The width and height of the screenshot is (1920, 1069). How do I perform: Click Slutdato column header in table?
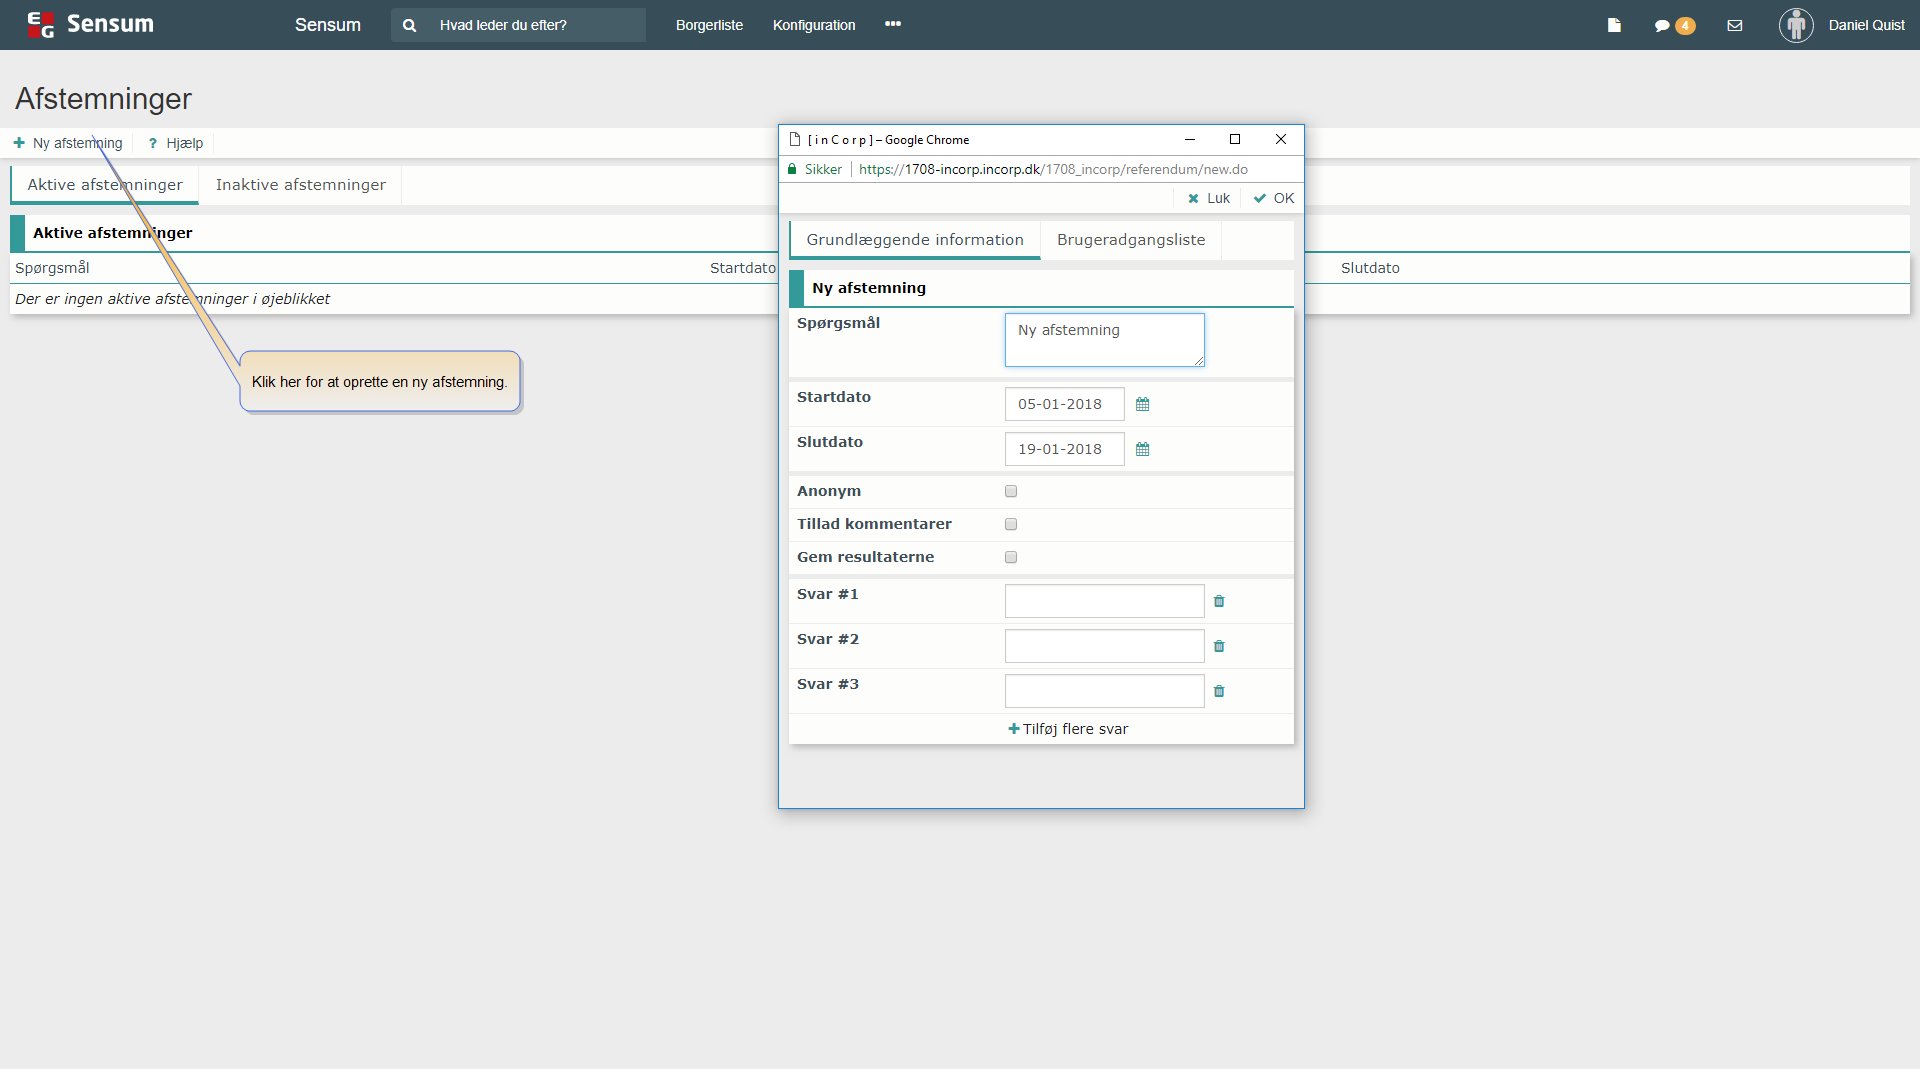[1370, 268]
